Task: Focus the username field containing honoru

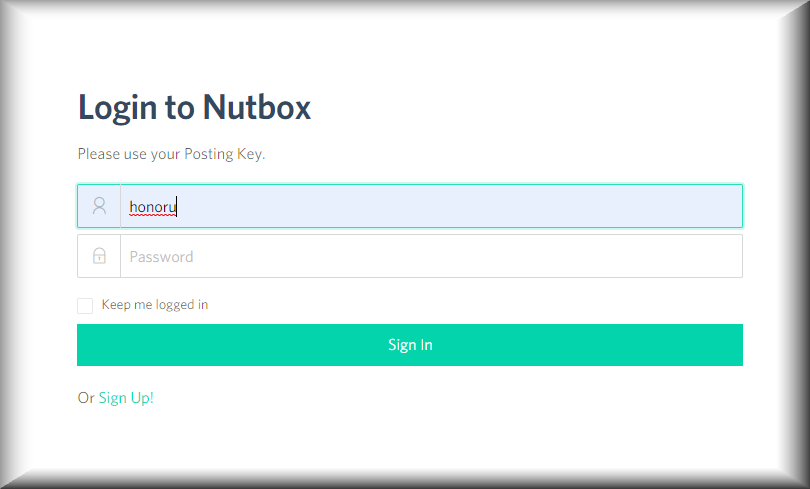Action: coord(431,206)
